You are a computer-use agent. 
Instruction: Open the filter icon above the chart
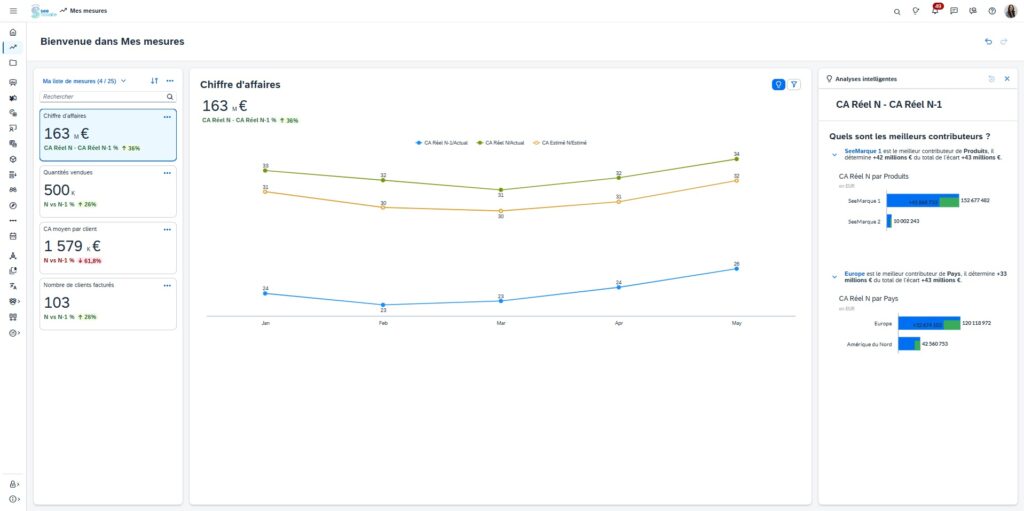point(794,85)
